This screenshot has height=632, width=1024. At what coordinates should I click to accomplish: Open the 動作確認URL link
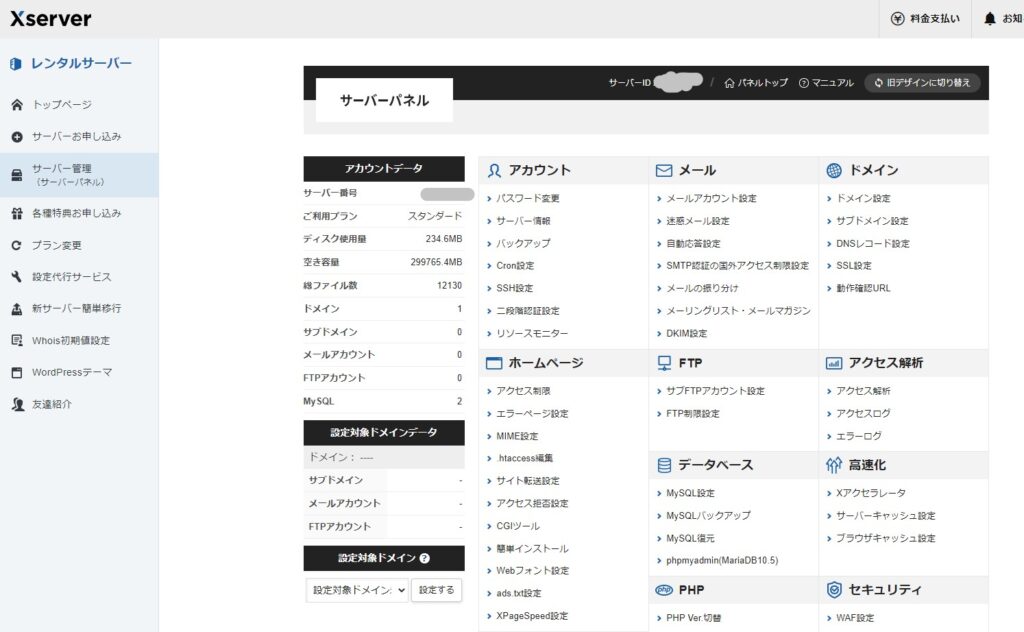[863, 288]
